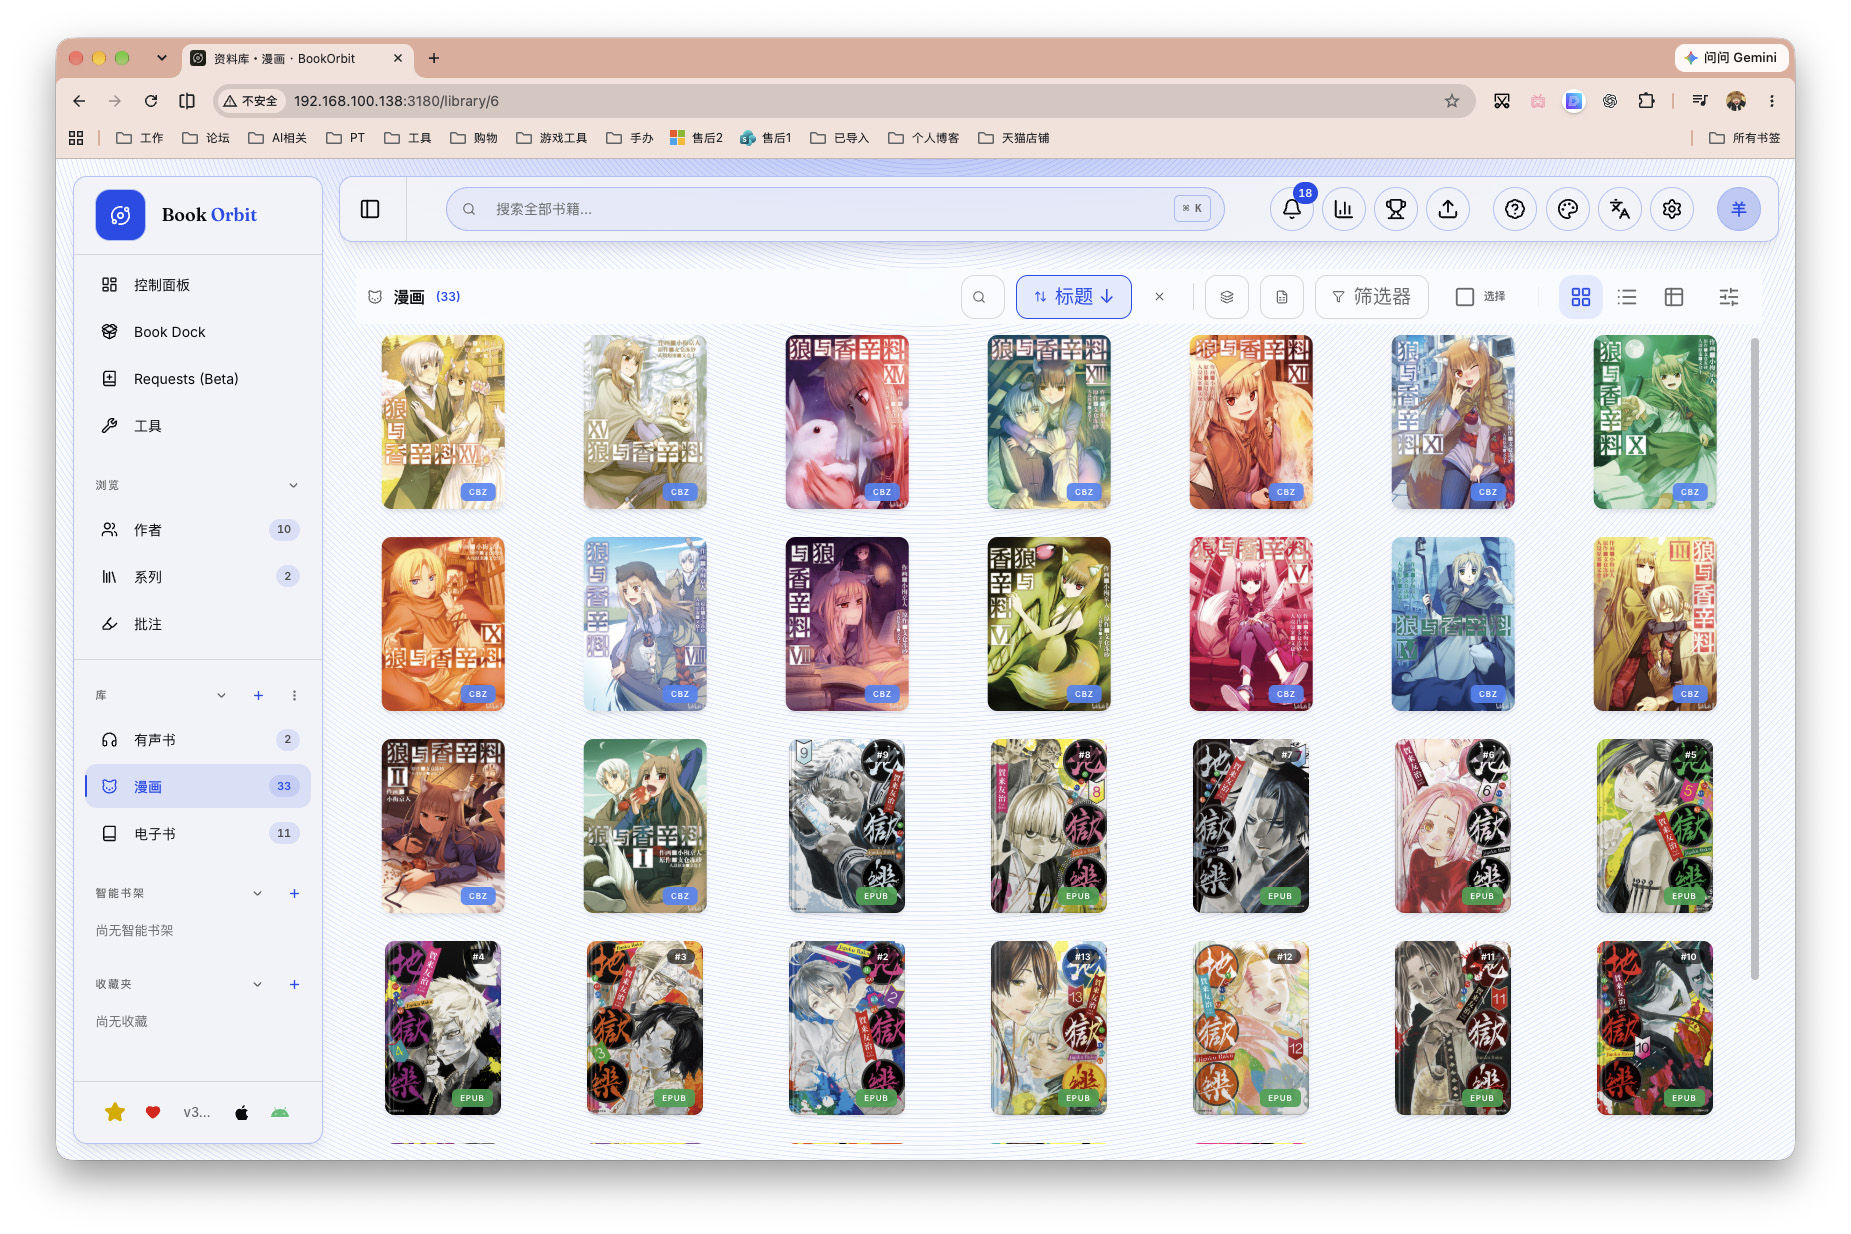The height and width of the screenshot is (1234, 1851).
Task: Add a smart shelf with plus icon
Action: (294, 893)
